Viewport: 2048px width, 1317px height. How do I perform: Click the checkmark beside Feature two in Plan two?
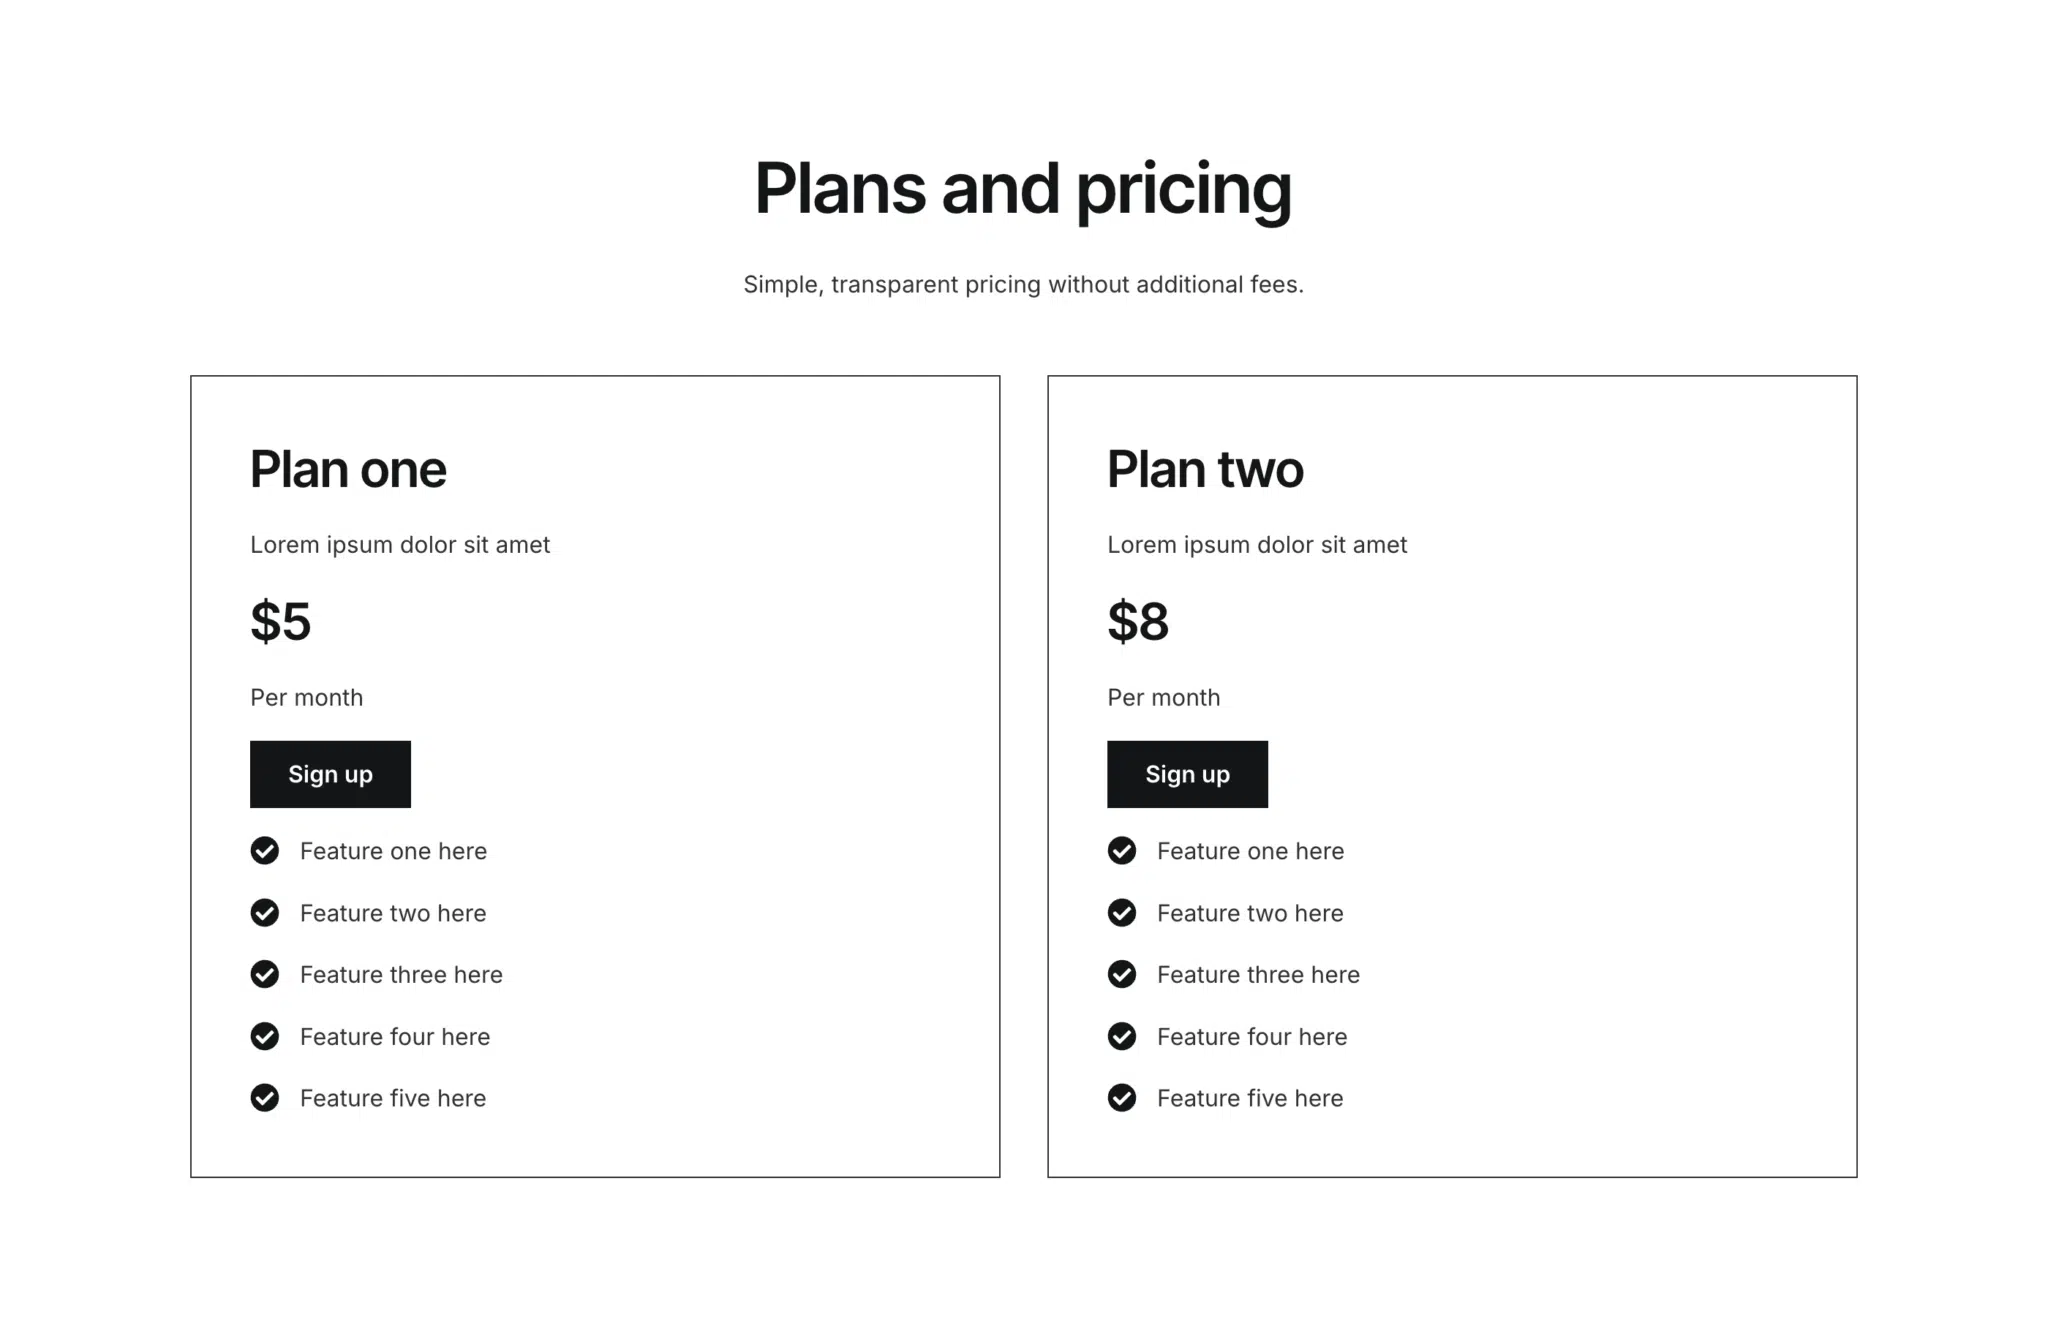pyautogui.click(x=1121, y=913)
